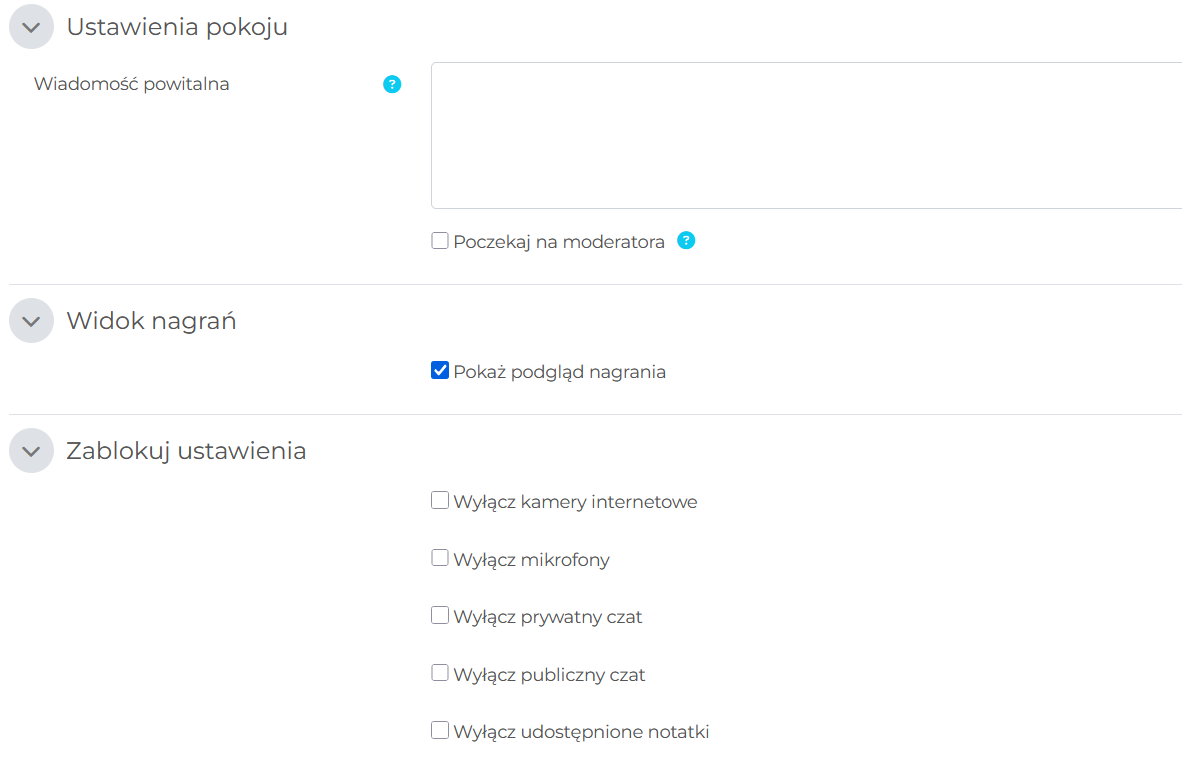This screenshot has width=1182, height=763.
Task: Tick the Wyłącz kamery internetowe checkbox
Action: coord(440,501)
